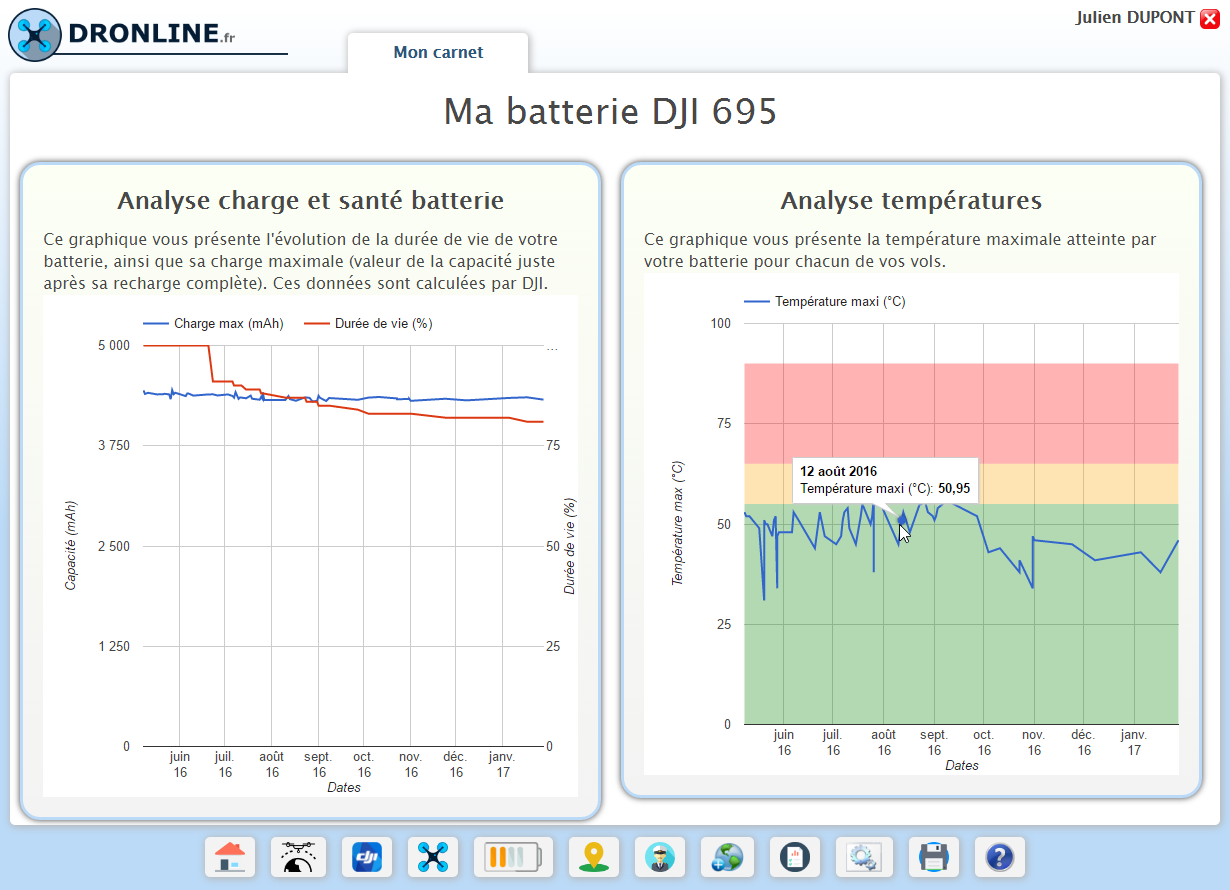Click the DJI logo icon

367,857
